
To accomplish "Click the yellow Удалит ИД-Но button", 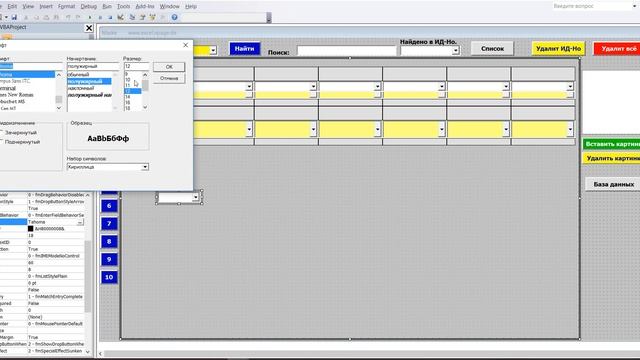I will pos(558,49).
